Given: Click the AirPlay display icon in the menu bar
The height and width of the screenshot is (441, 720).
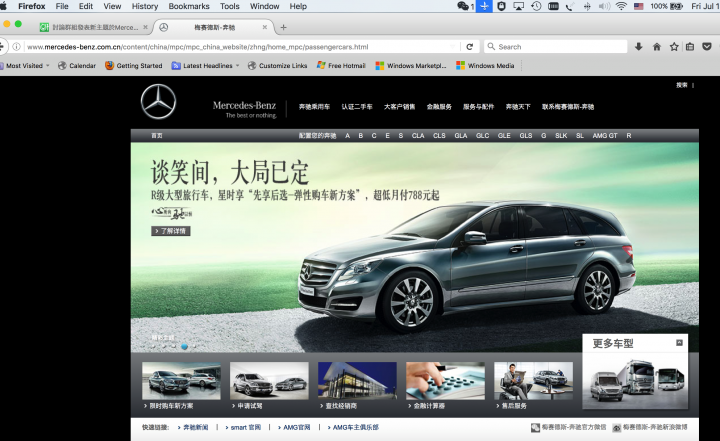Looking at the screenshot, I should pos(518,6).
